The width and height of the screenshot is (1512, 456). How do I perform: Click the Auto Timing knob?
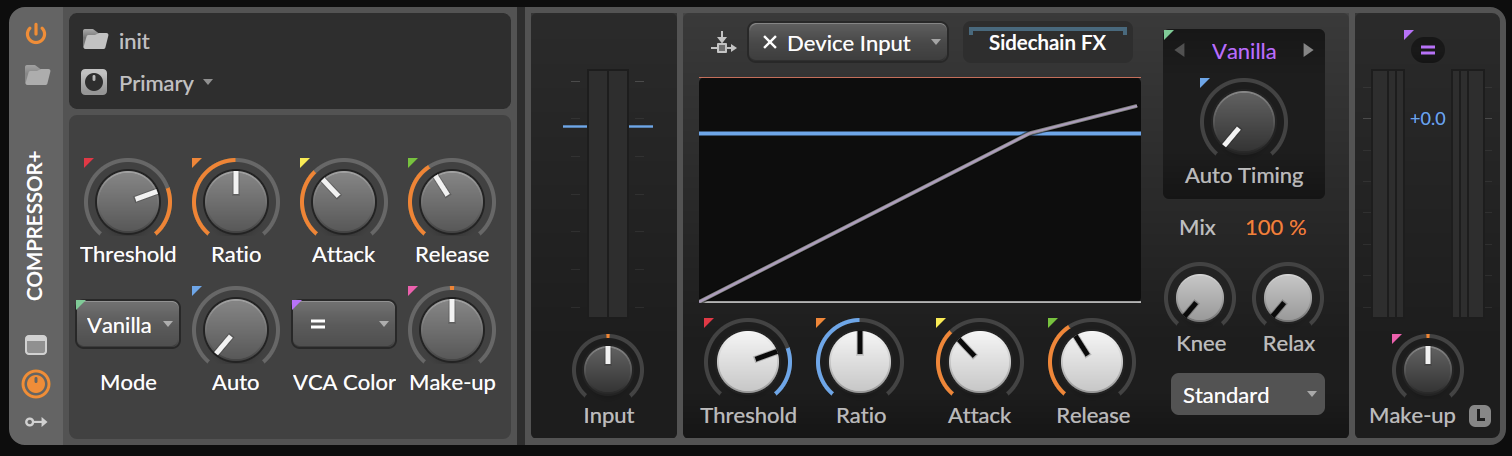point(1243,122)
